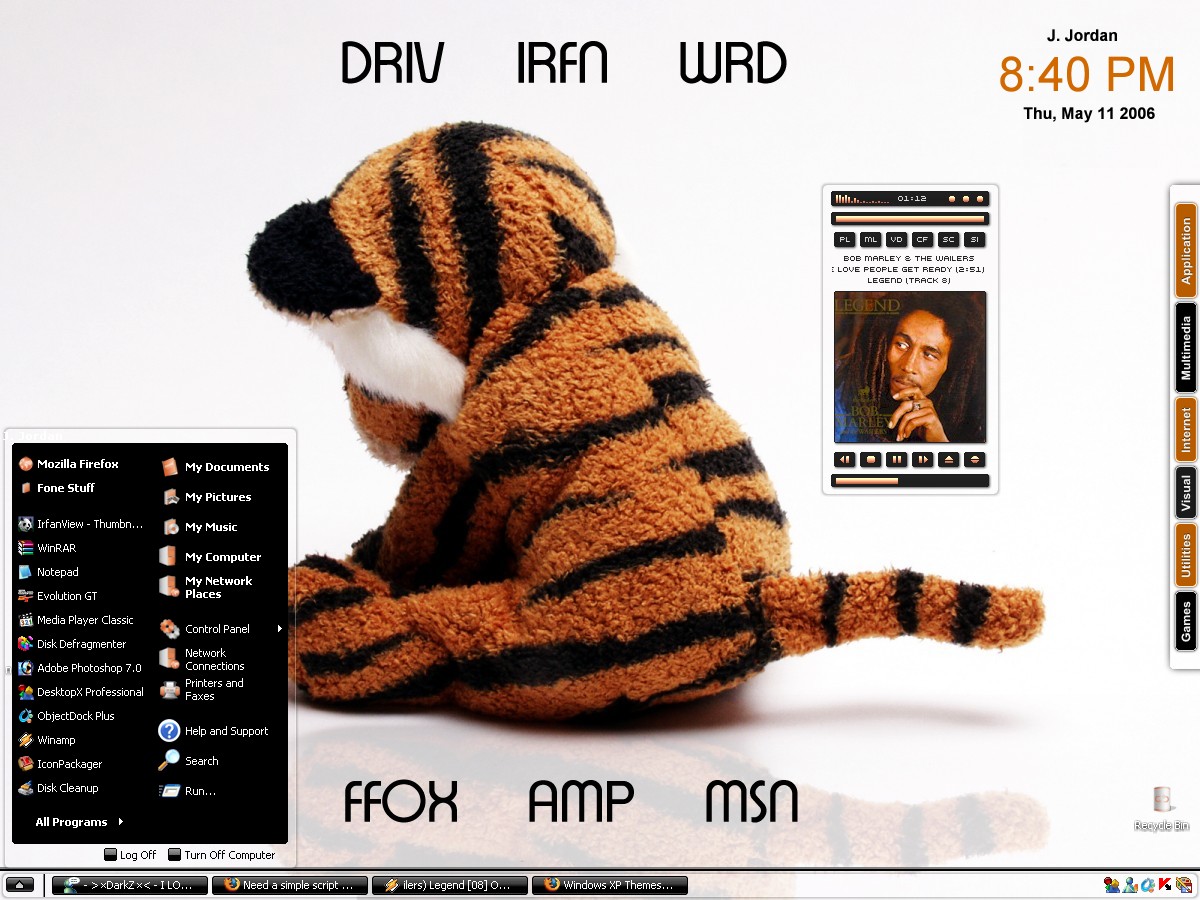Expand the Control Panel submenu arrow
This screenshot has height=900, width=1200.
coord(280,629)
